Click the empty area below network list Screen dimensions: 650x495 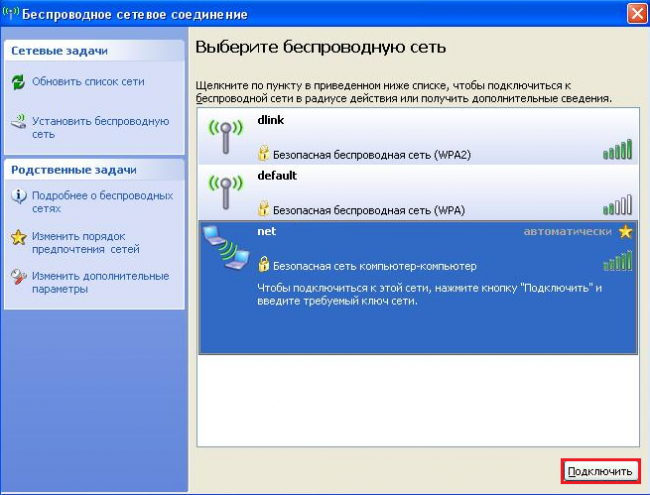[417, 400]
